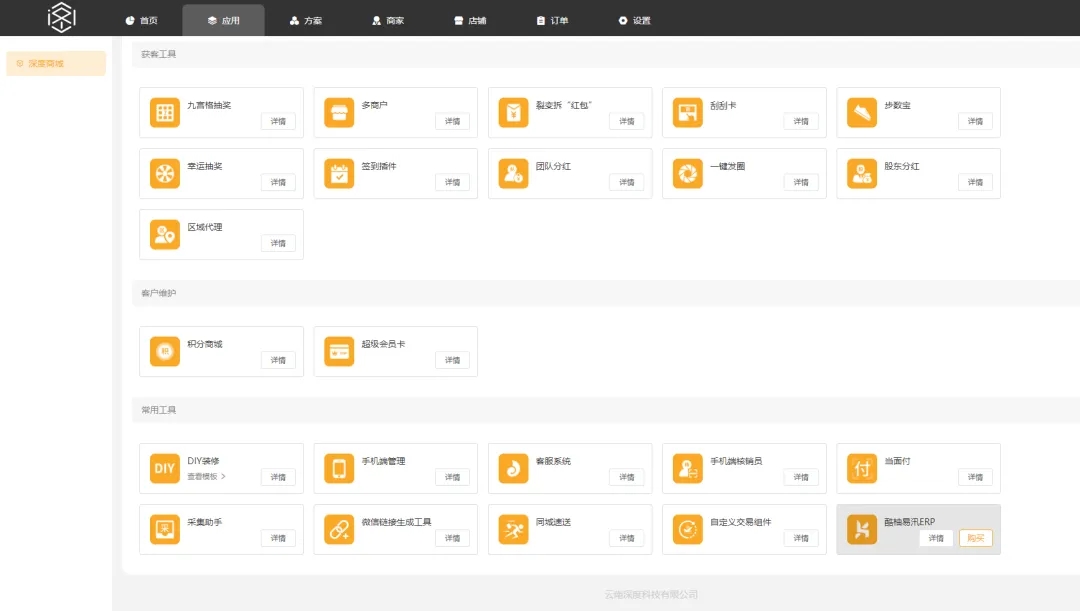Open 详情 details for DIY装修
The image size is (1080, 611).
pyautogui.click(x=278, y=477)
